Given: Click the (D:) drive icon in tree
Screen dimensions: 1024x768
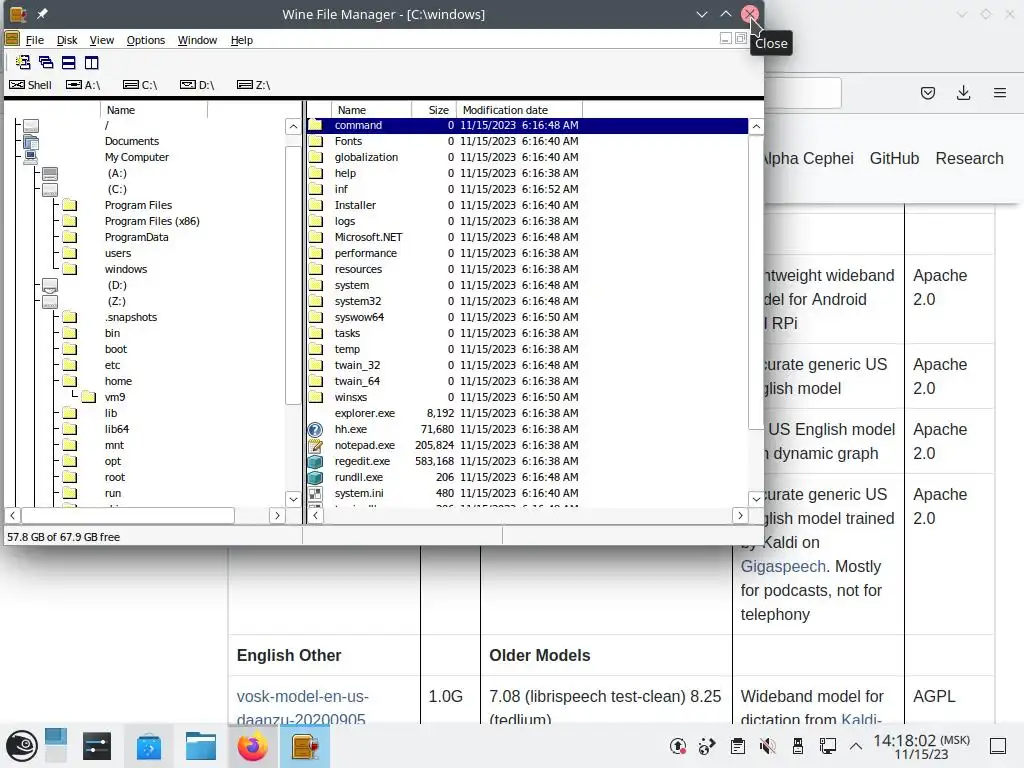Looking at the screenshot, I should 50,285.
